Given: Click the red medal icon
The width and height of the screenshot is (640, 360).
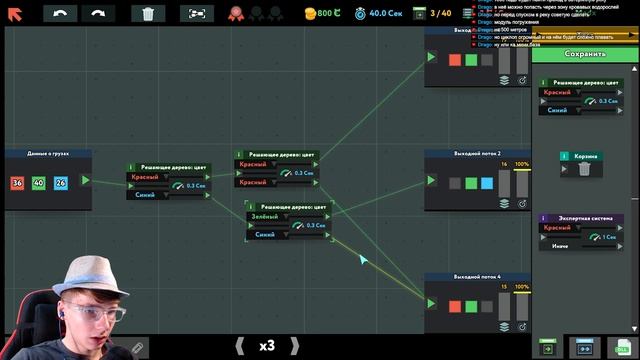Looking at the screenshot, I should point(236,14).
